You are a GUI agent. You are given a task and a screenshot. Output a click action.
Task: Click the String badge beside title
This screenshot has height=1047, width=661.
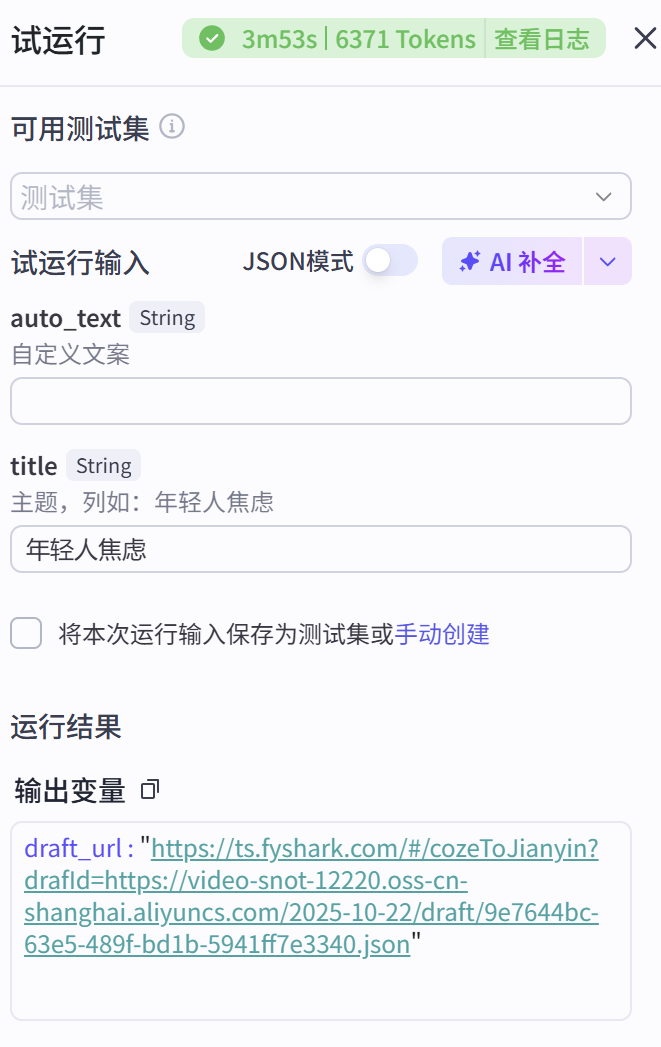pos(103,465)
